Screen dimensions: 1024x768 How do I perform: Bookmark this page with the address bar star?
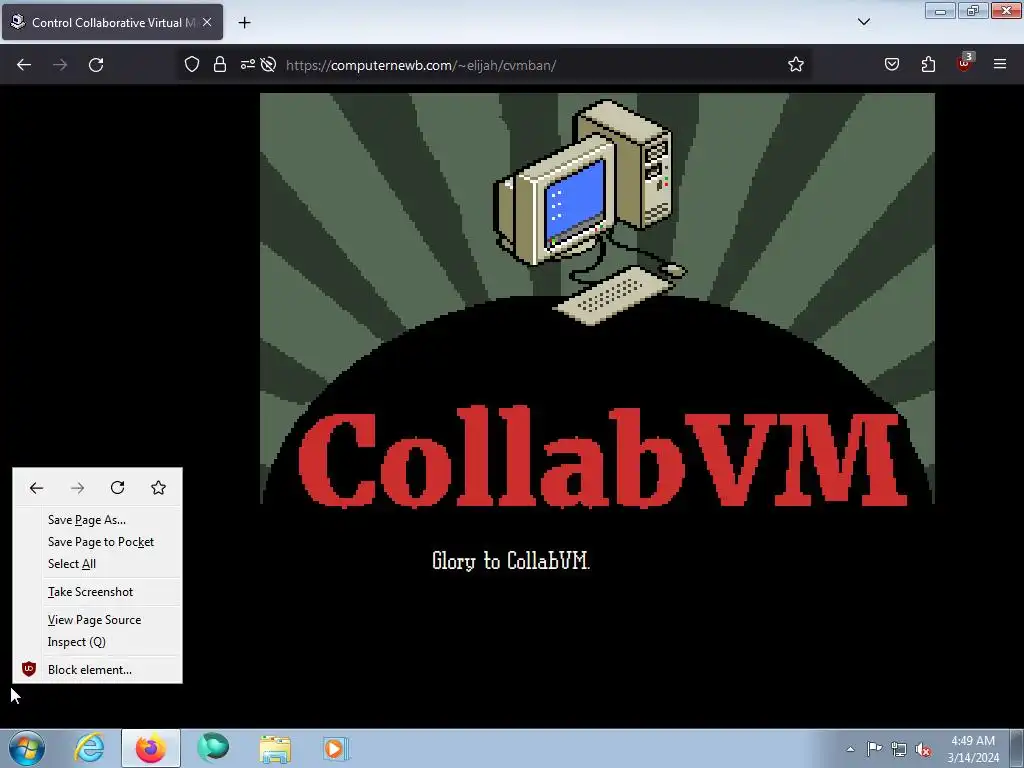pos(795,65)
